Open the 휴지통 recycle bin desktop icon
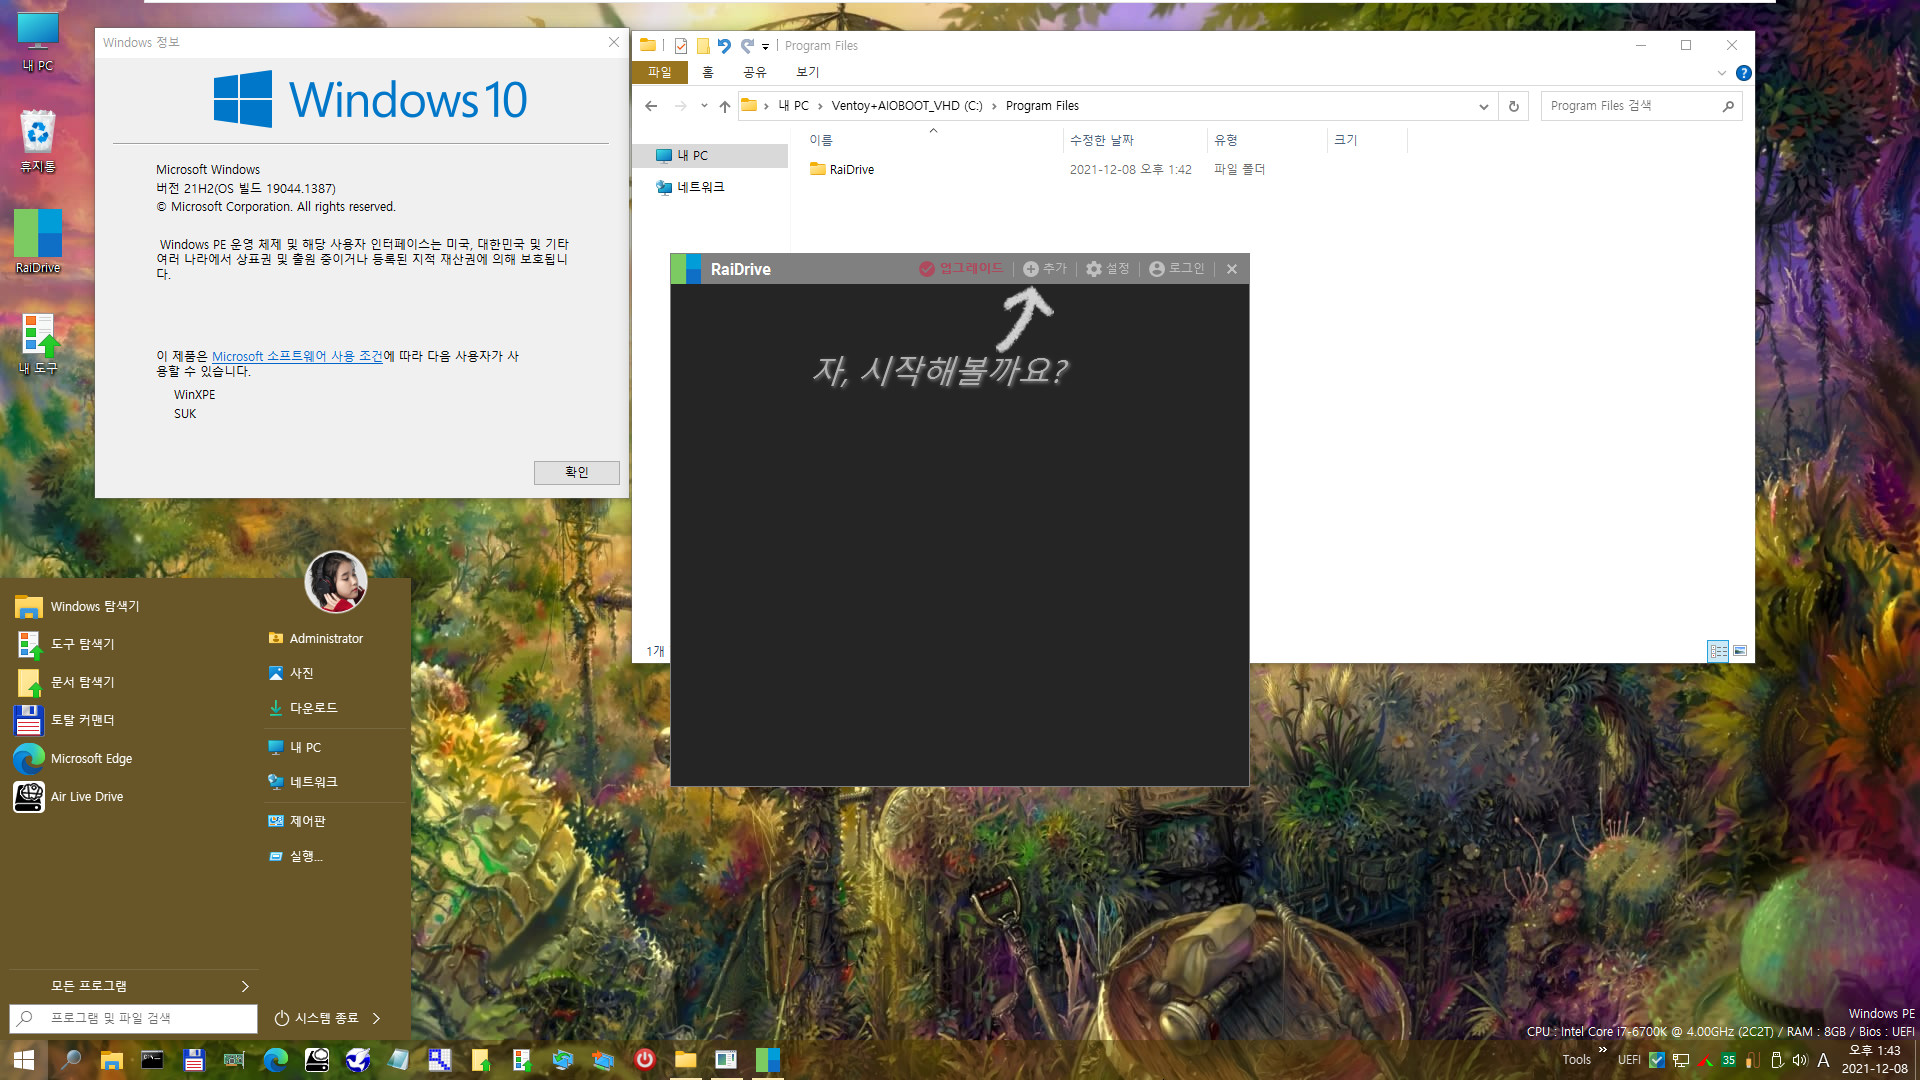This screenshot has width=1920, height=1080. coord(38,141)
